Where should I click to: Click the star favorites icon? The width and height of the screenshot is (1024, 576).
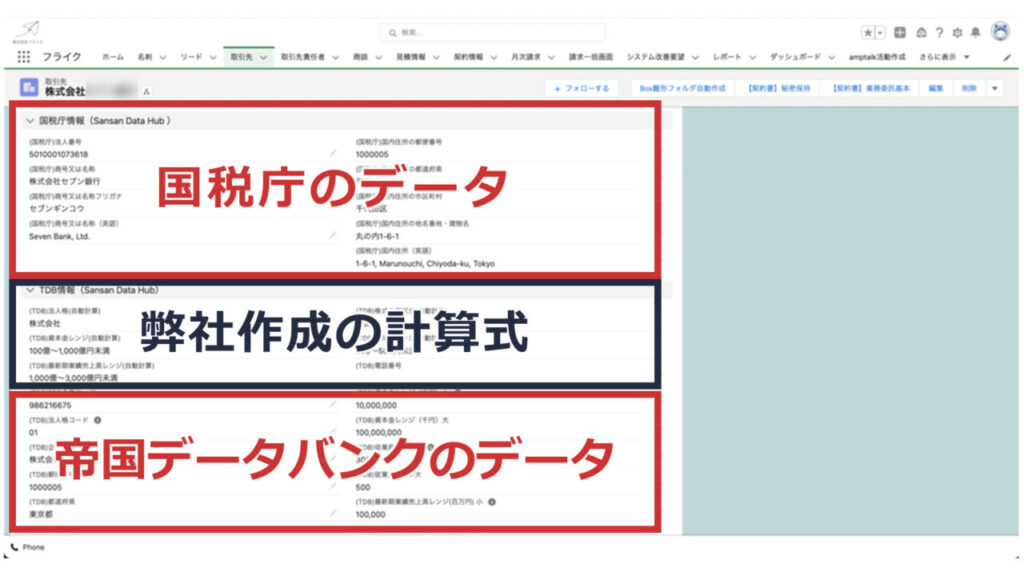(867, 33)
